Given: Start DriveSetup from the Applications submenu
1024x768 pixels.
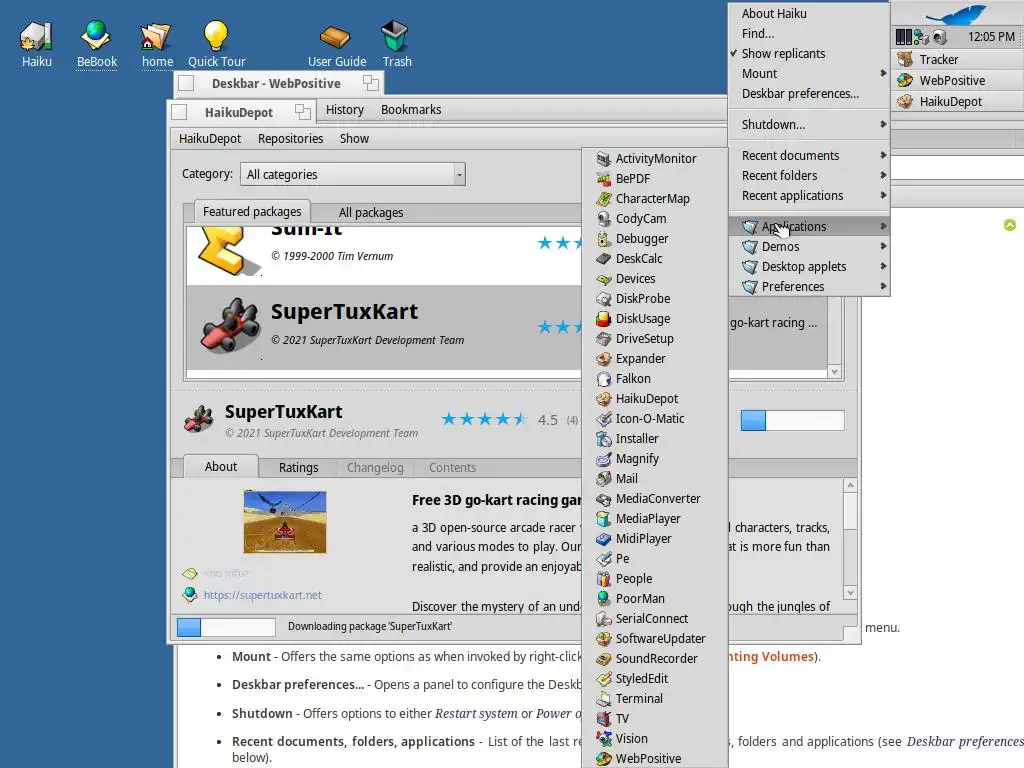Looking at the screenshot, I should click(x=654, y=338).
